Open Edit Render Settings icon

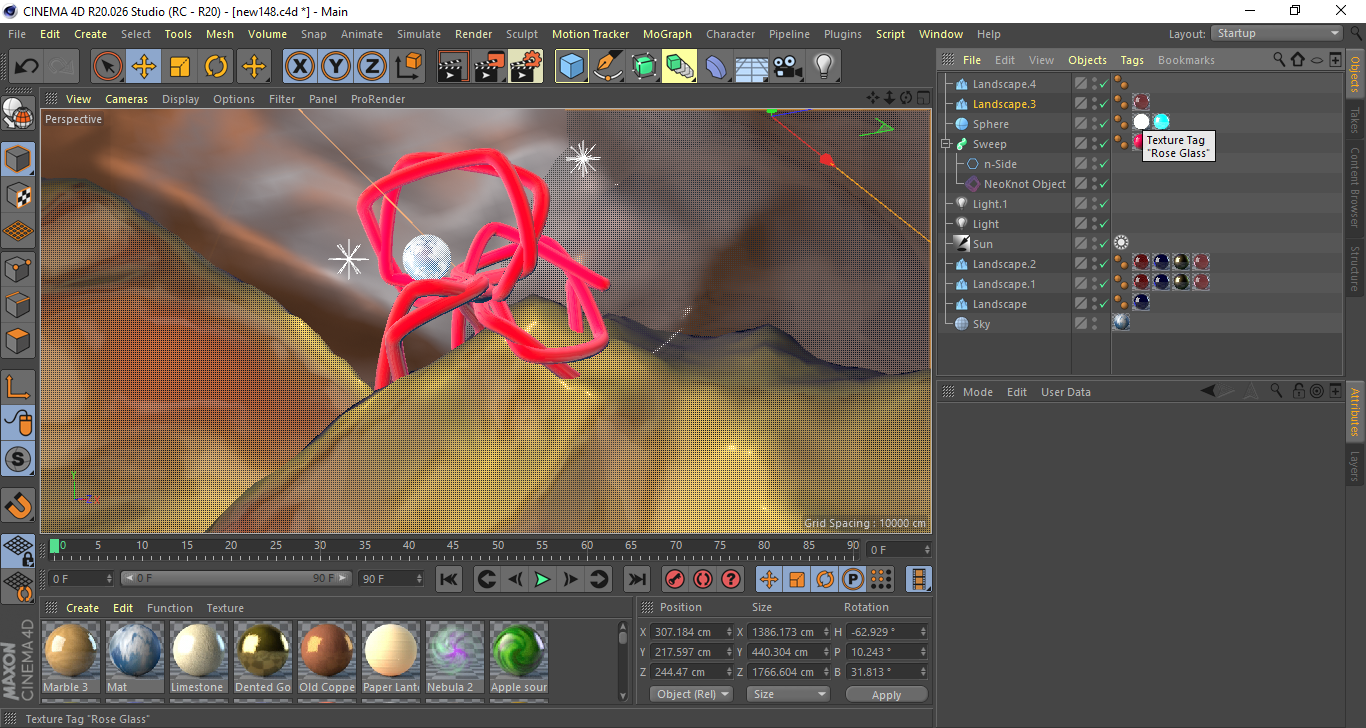pyautogui.click(x=526, y=67)
